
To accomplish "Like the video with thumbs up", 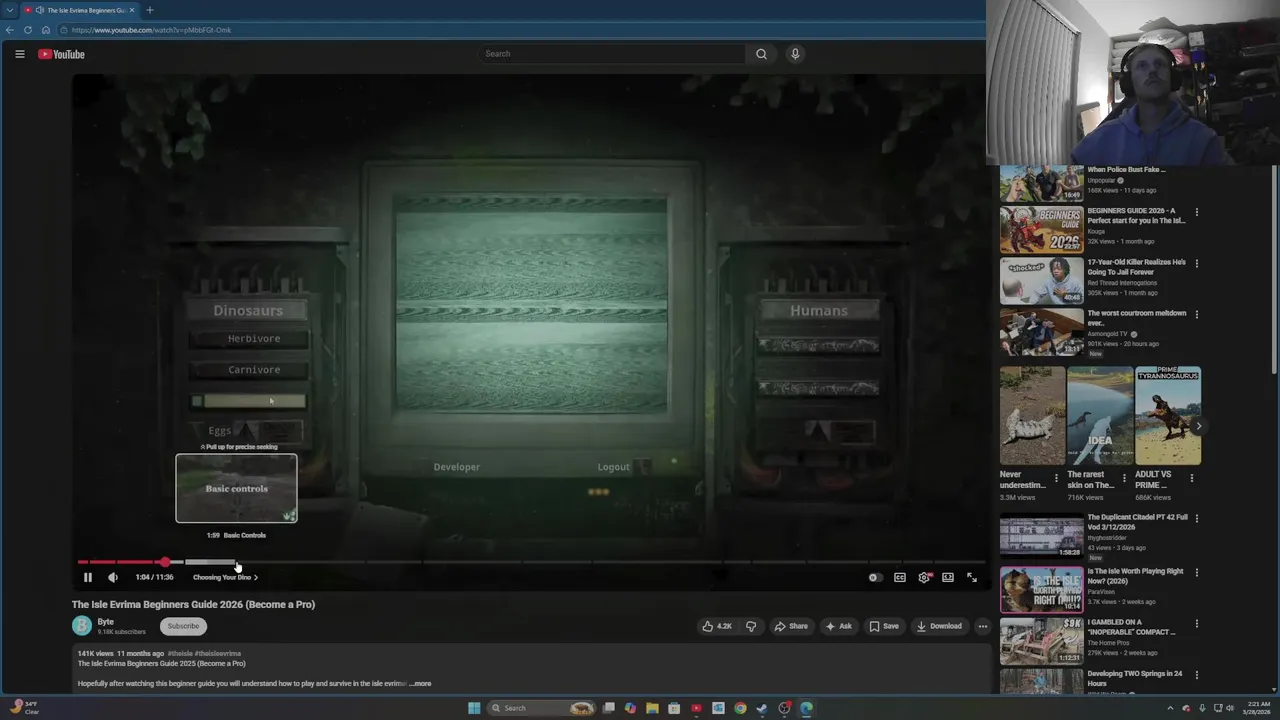I will coord(717,626).
